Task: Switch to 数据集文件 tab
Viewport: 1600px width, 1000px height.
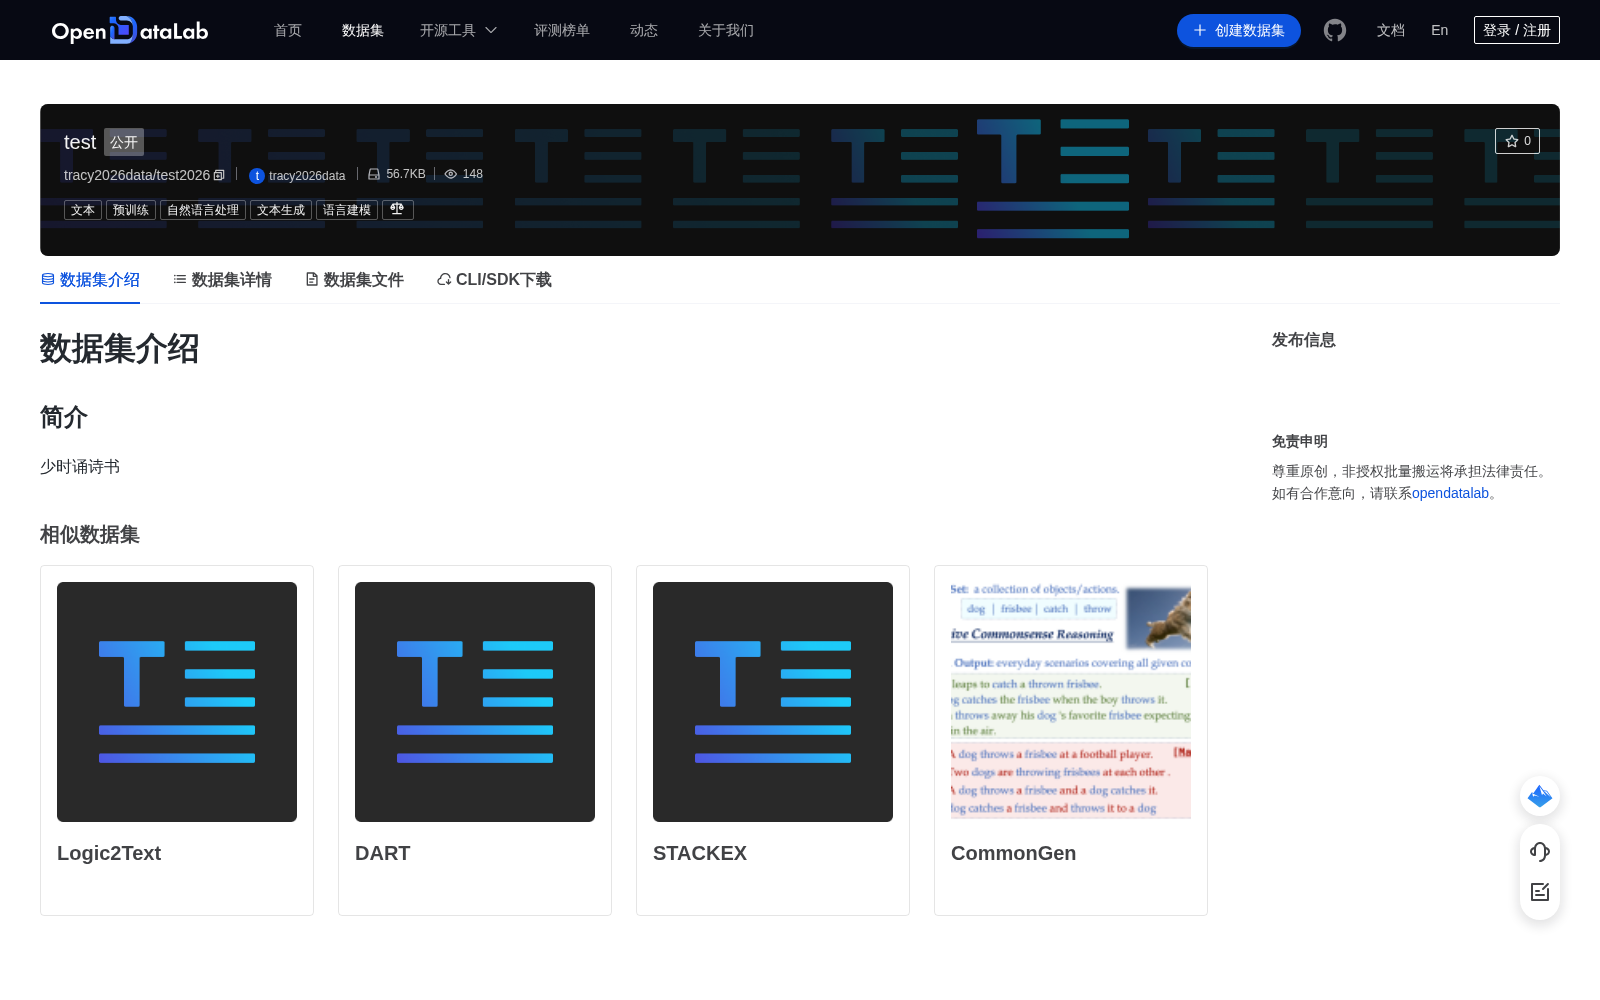Action: [354, 280]
